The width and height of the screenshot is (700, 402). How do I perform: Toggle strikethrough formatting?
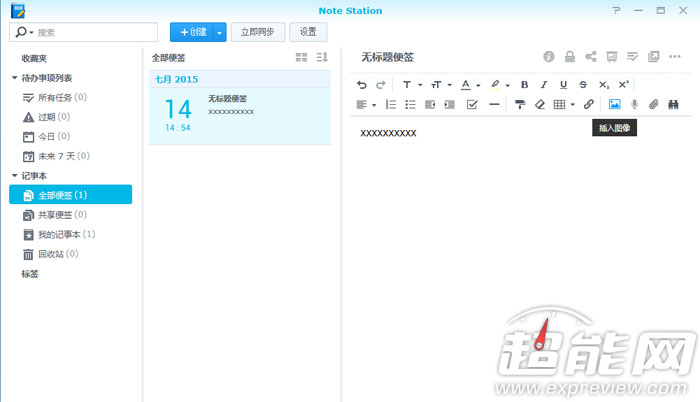[583, 84]
